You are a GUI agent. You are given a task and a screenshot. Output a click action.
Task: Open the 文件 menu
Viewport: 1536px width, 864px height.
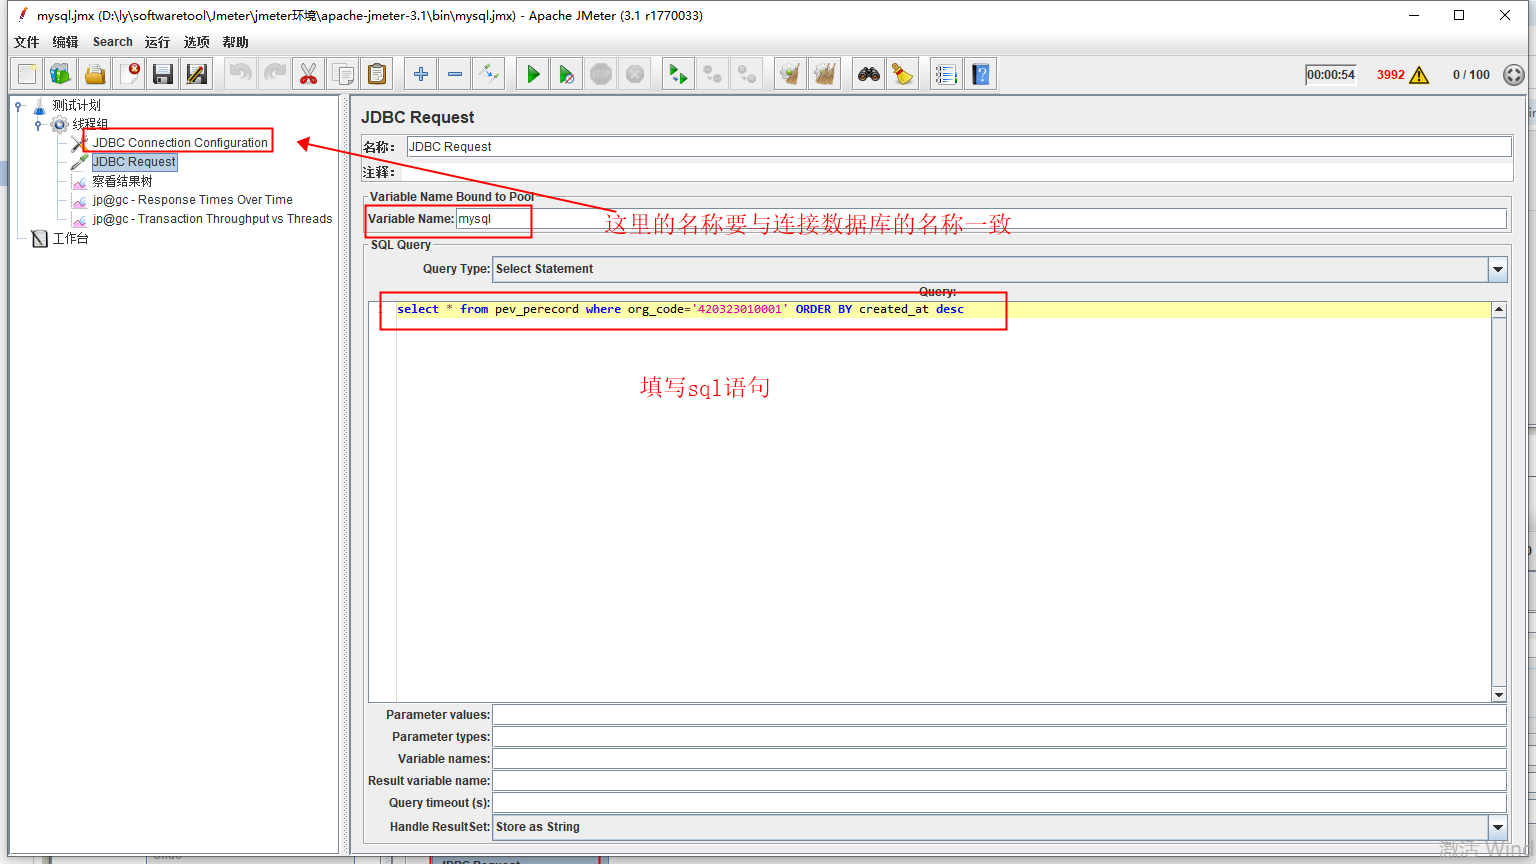(x=27, y=42)
